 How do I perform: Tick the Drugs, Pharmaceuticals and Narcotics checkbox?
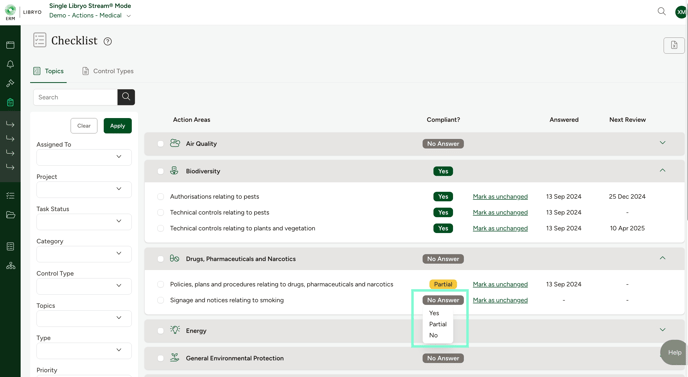click(161, 259)
